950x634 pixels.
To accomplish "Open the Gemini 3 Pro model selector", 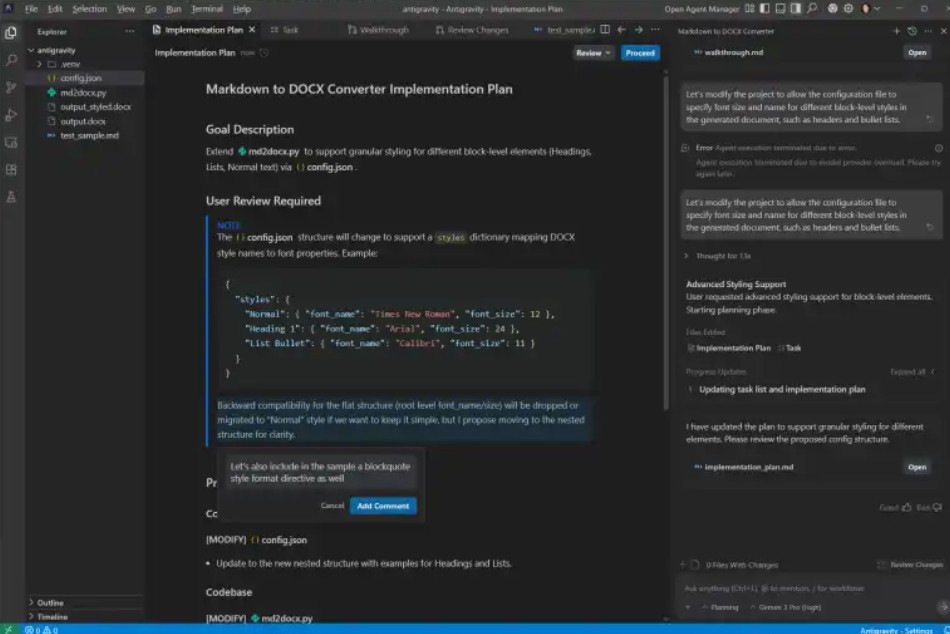I will point(791,606).
